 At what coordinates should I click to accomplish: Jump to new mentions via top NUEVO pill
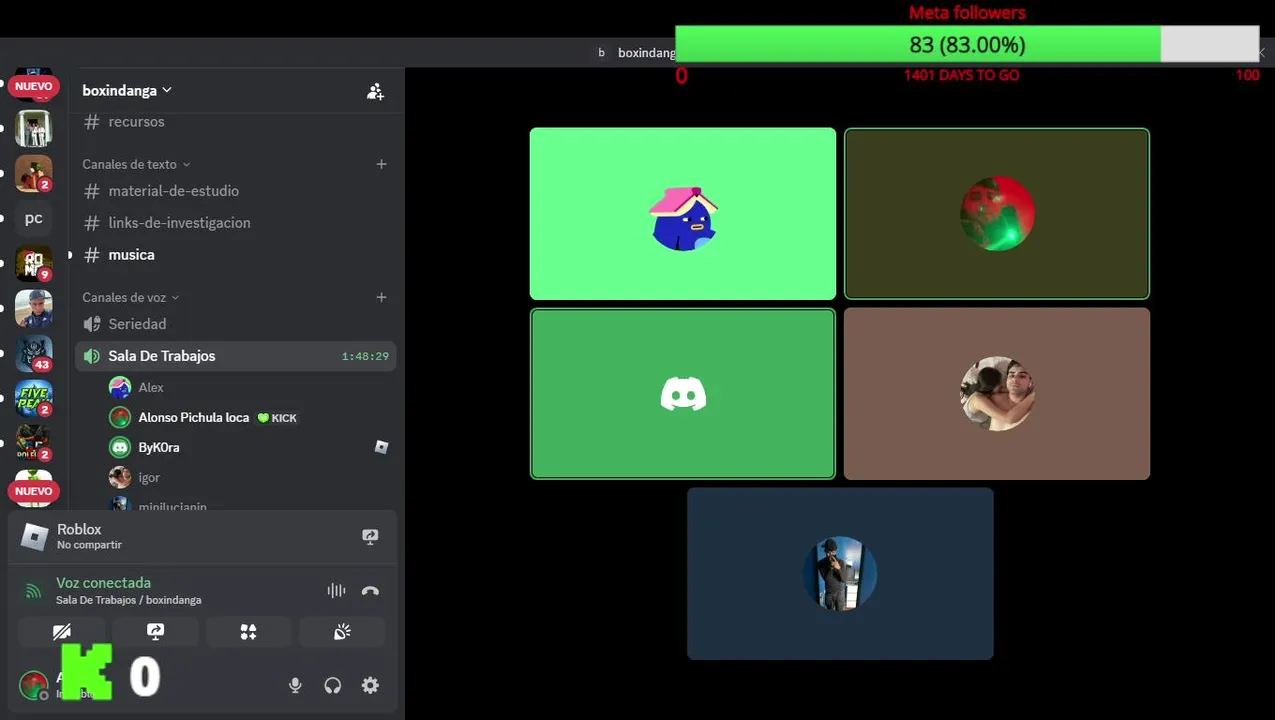(33, 87)
